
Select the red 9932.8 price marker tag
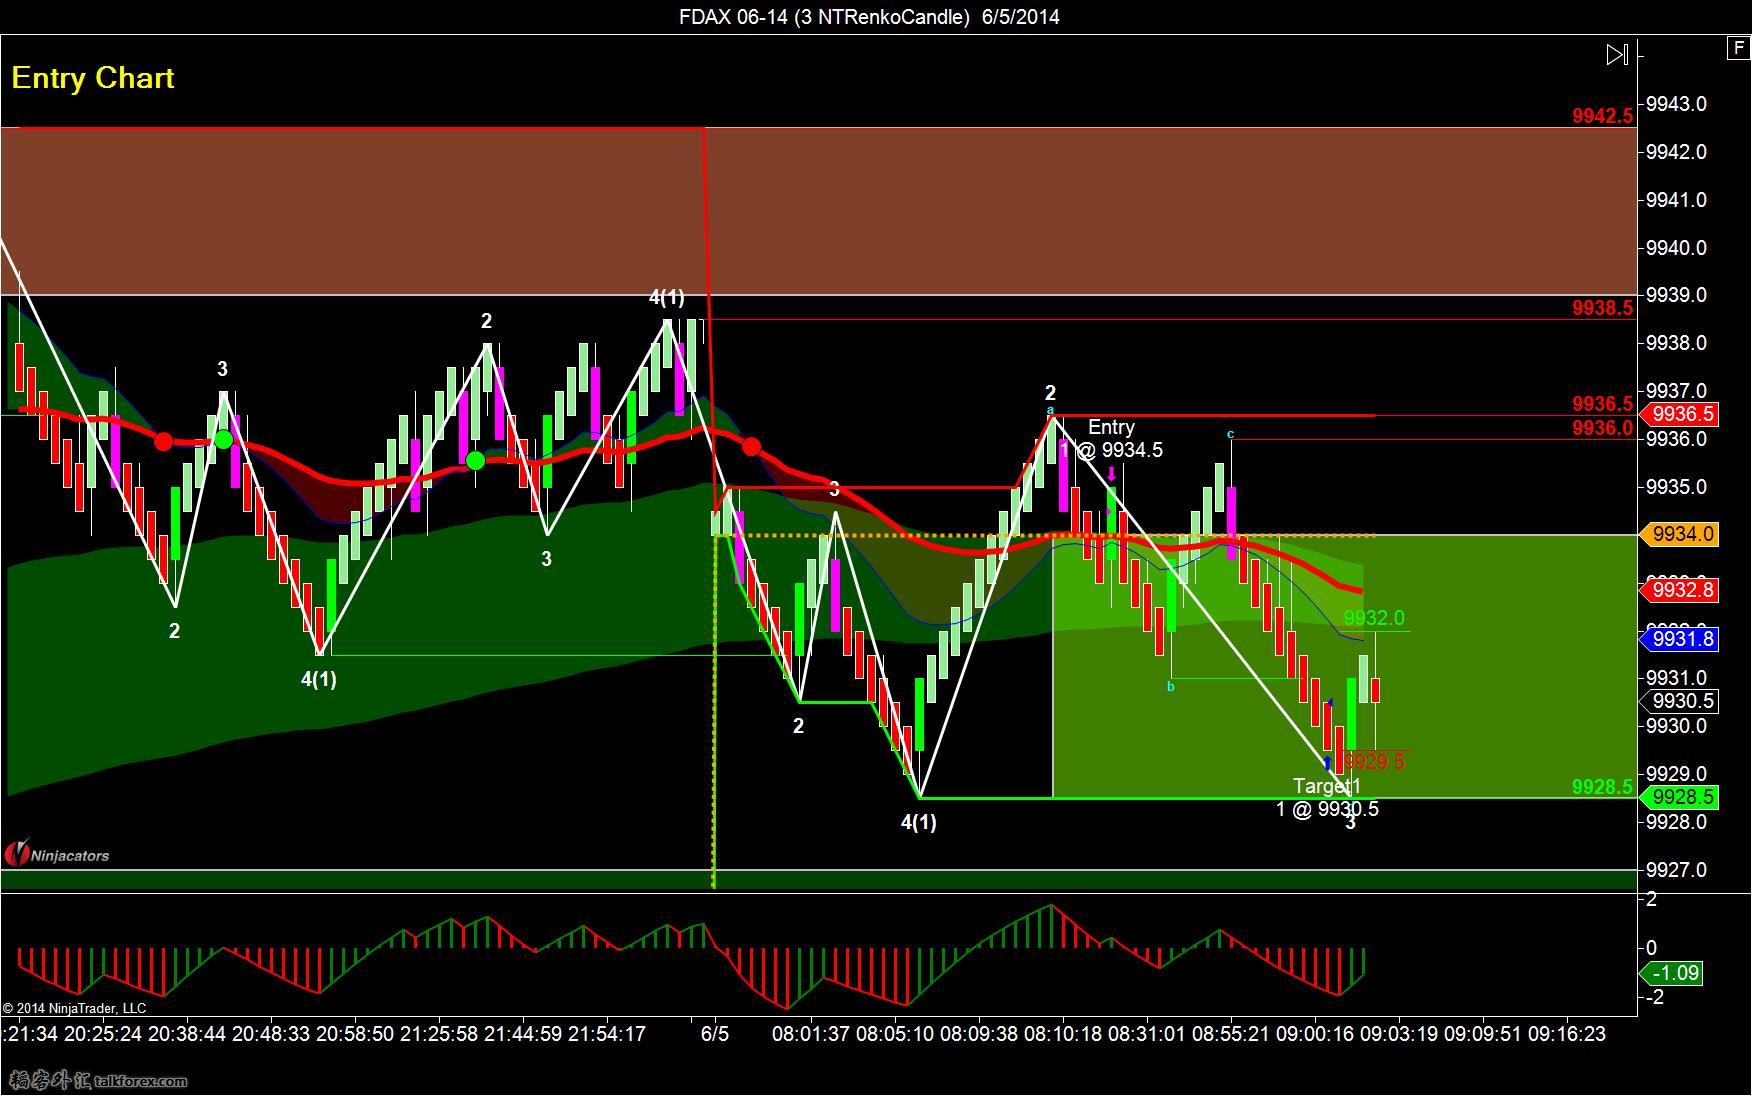click(x=1679, y=589)
